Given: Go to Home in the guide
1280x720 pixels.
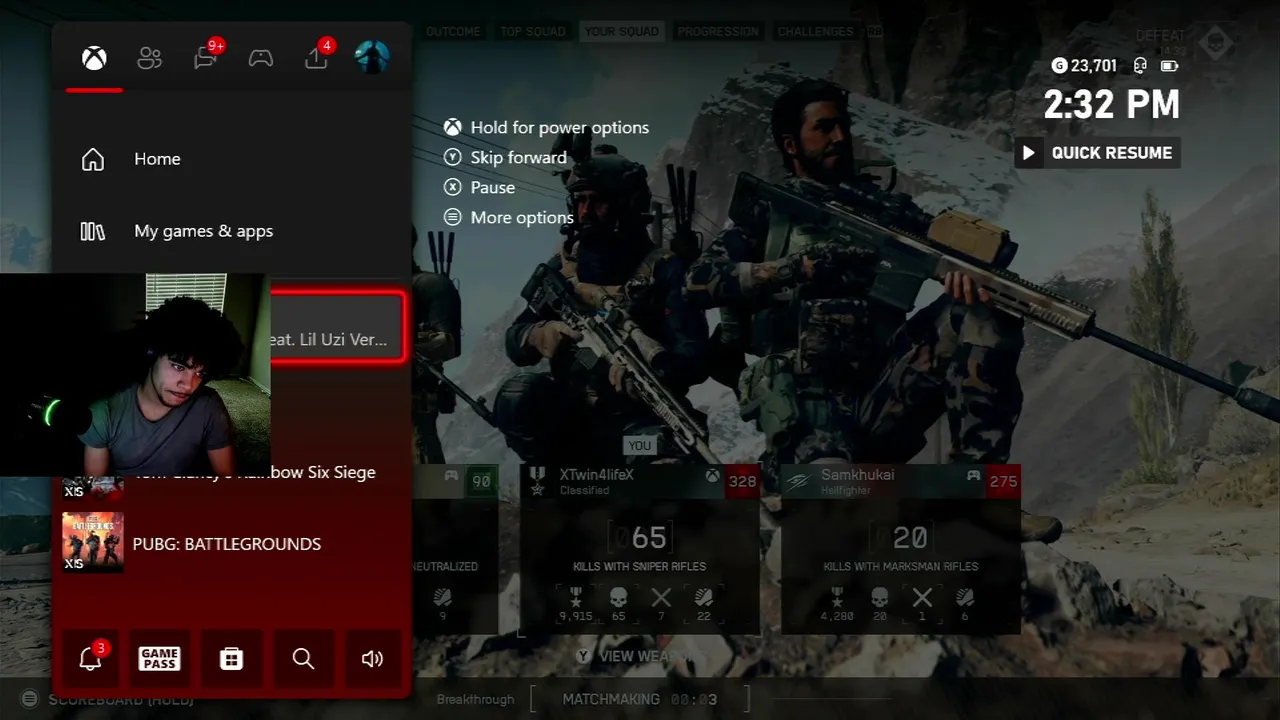Looking at the screenshot, I should pyautogui.click(x=232, y=159).
